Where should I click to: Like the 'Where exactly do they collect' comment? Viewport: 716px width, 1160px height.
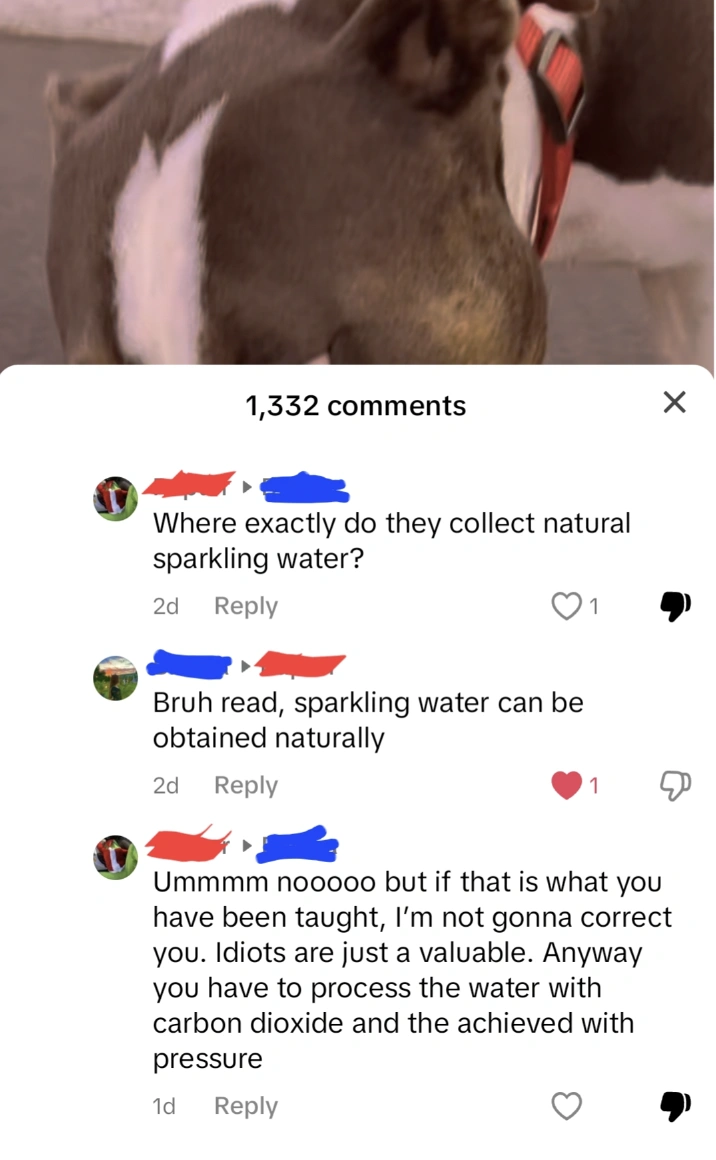click(x=567, y=606)
